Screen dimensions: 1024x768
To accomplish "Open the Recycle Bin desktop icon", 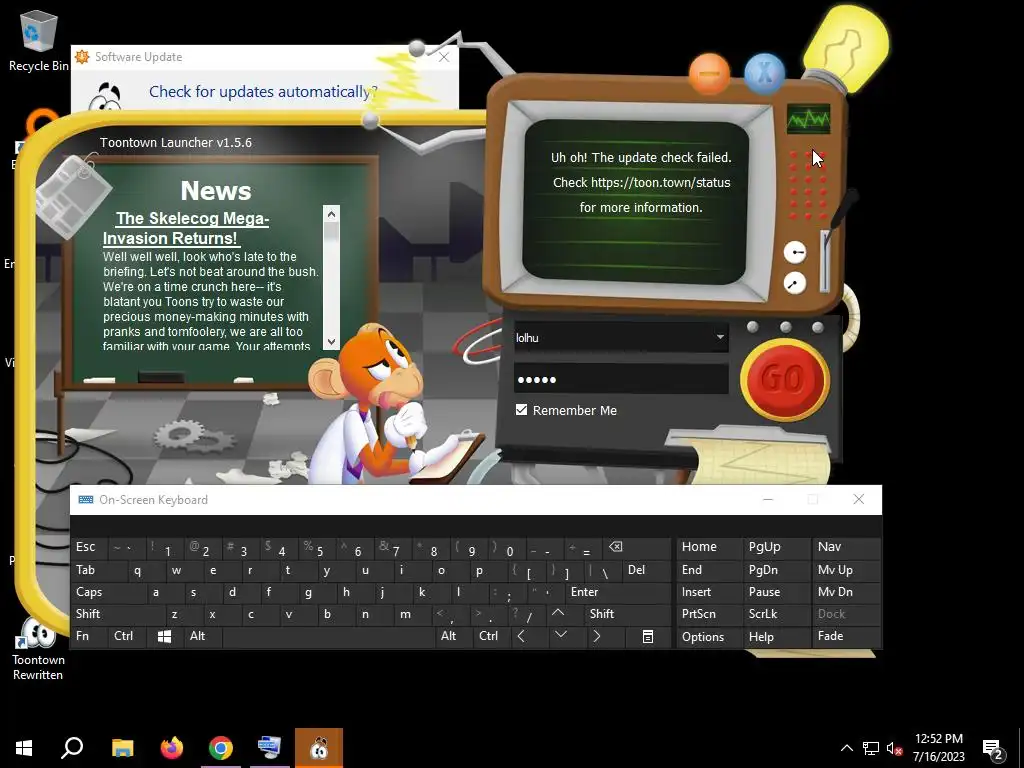I will tap(38, 41).
